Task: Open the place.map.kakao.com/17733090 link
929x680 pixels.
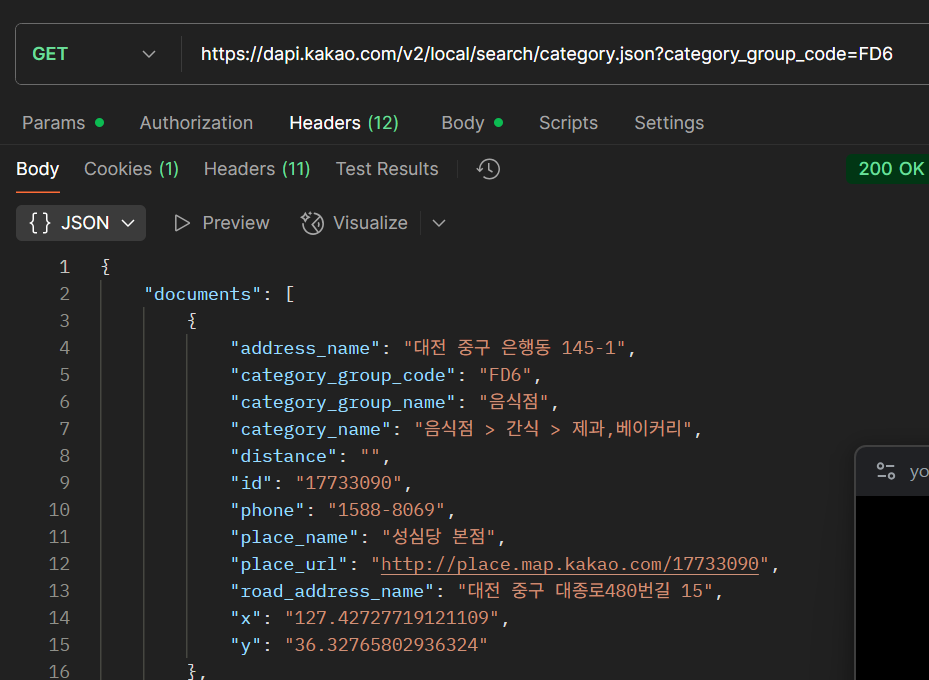Action: click(570, 564)
